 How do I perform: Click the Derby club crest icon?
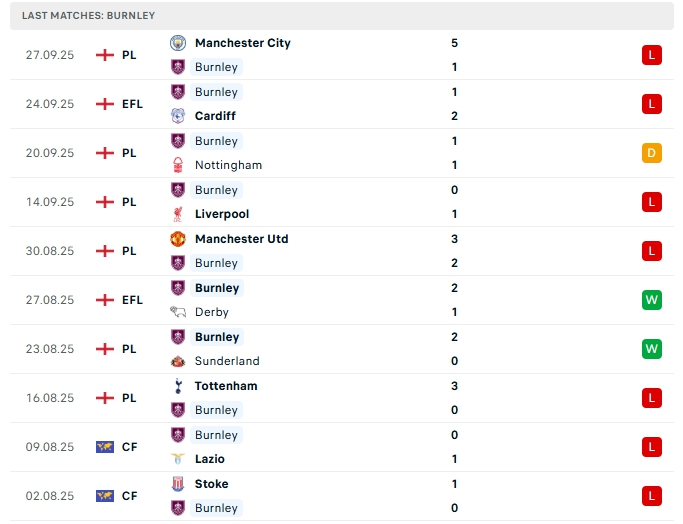(178, 312)
